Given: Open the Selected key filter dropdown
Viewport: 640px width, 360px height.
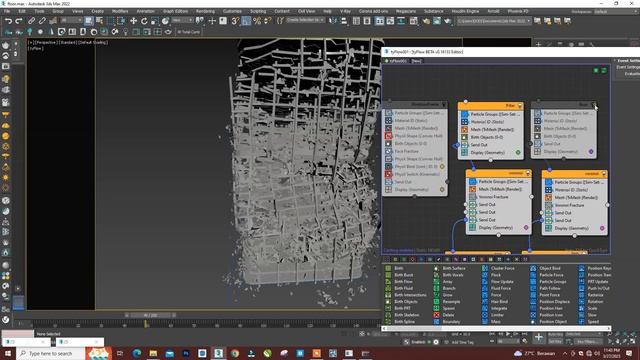Looking at the screenshot, I should click(x=584, y=334).
